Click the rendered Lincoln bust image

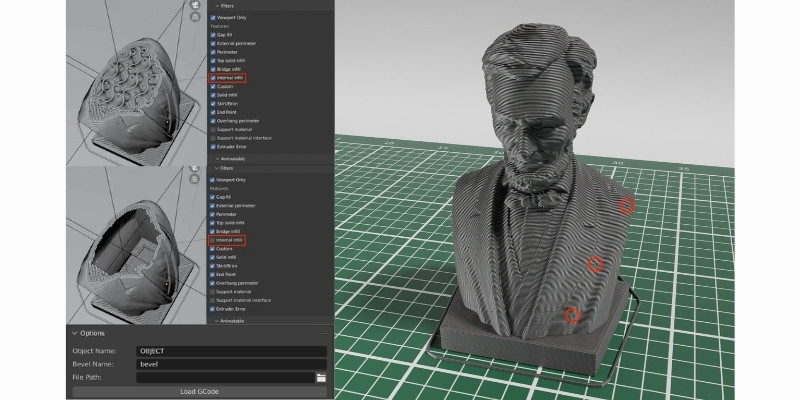[x=534, y=200]
